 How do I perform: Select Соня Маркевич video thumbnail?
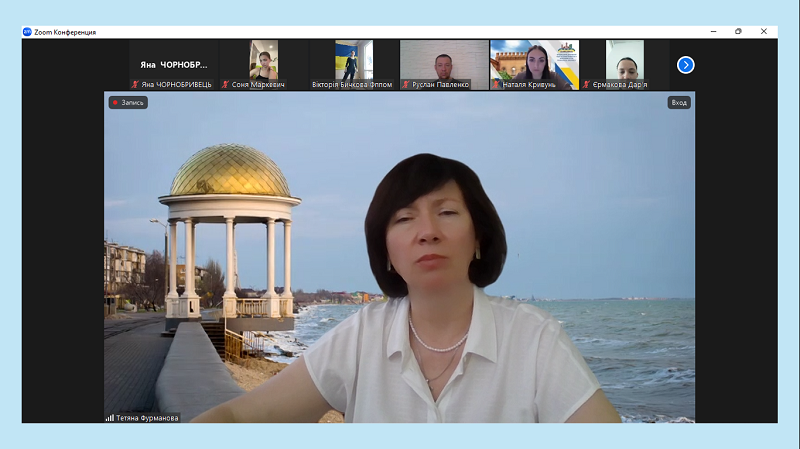[264, 60]
